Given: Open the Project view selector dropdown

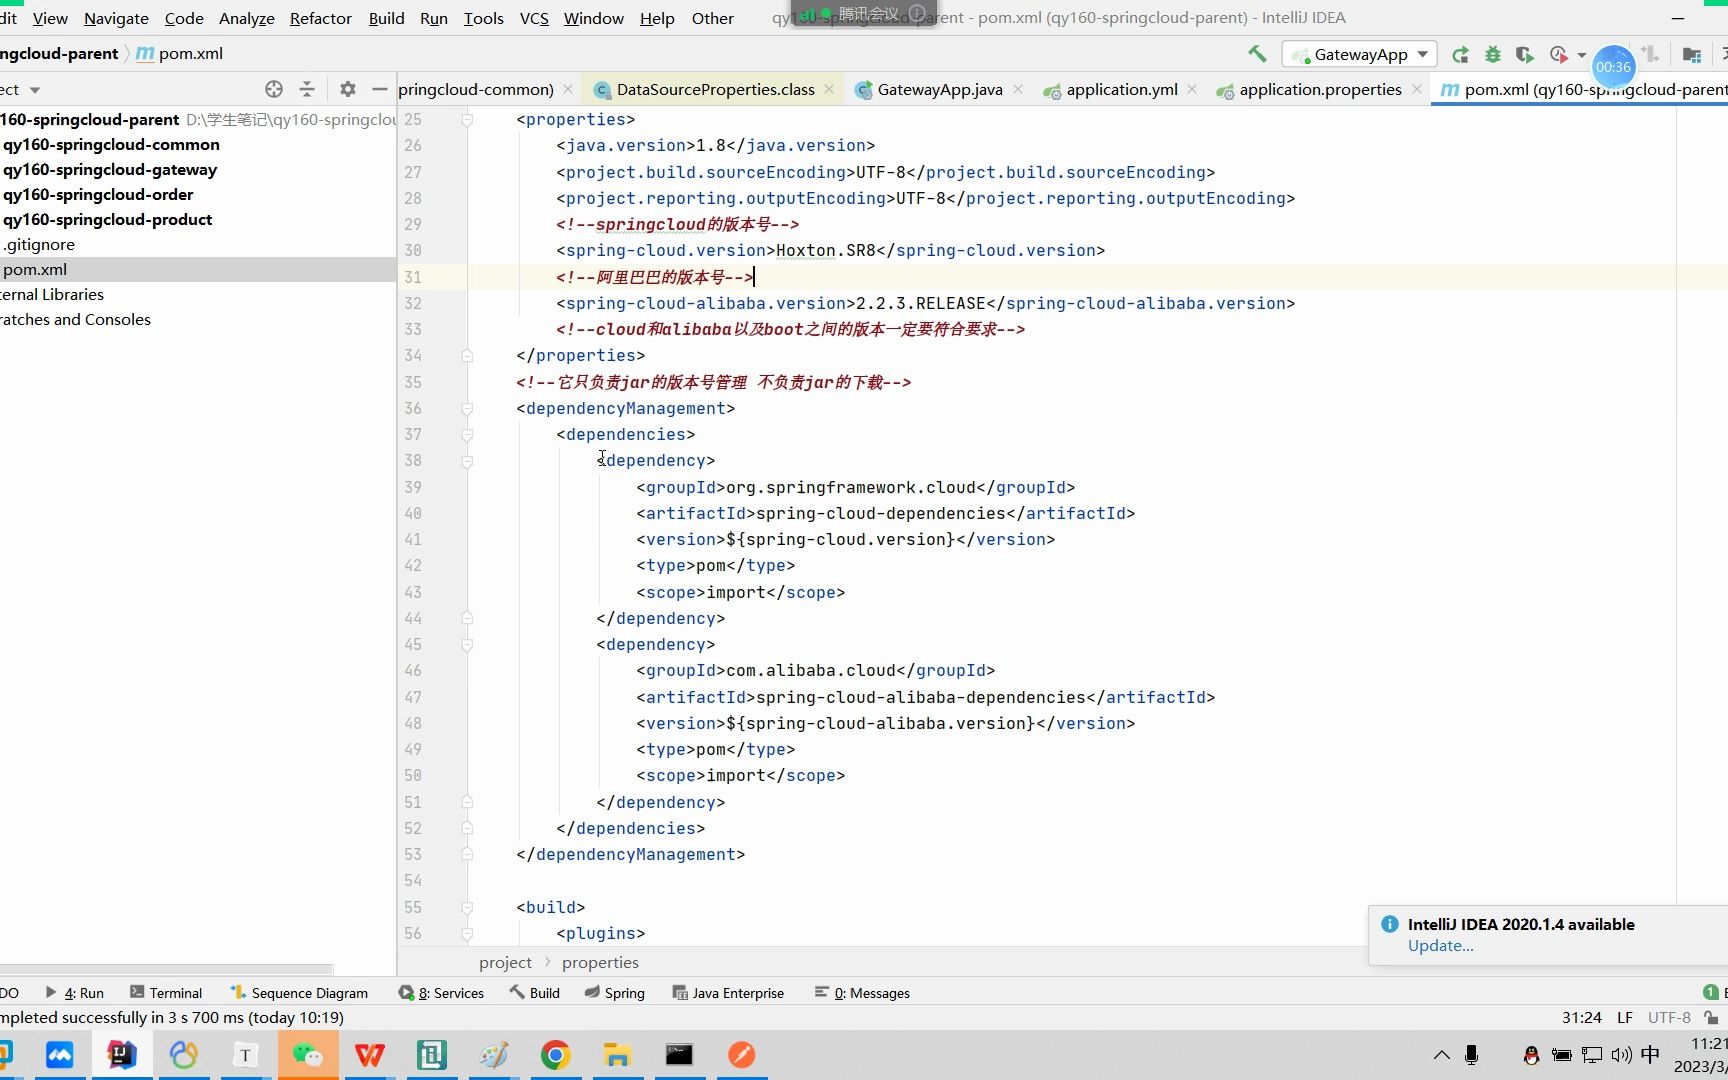Looking at the screenshot, I should coord(34,90).
